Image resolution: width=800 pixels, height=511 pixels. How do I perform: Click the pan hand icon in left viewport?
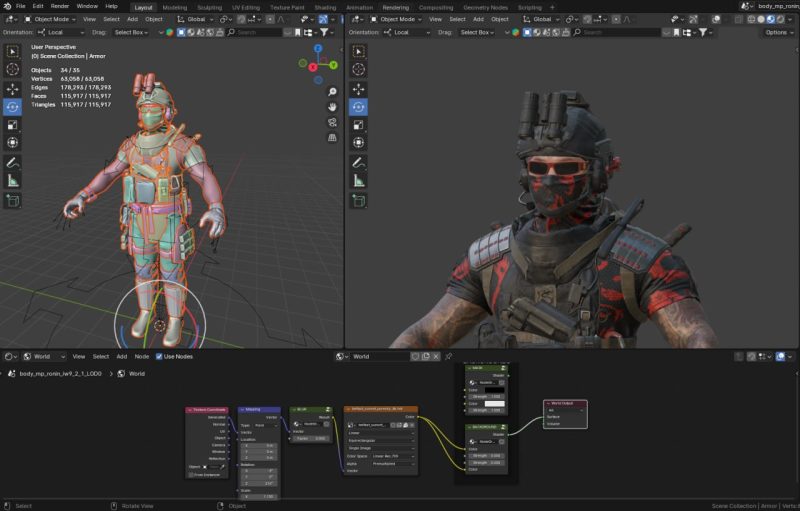pyautogui.click(x=332, y=107)
